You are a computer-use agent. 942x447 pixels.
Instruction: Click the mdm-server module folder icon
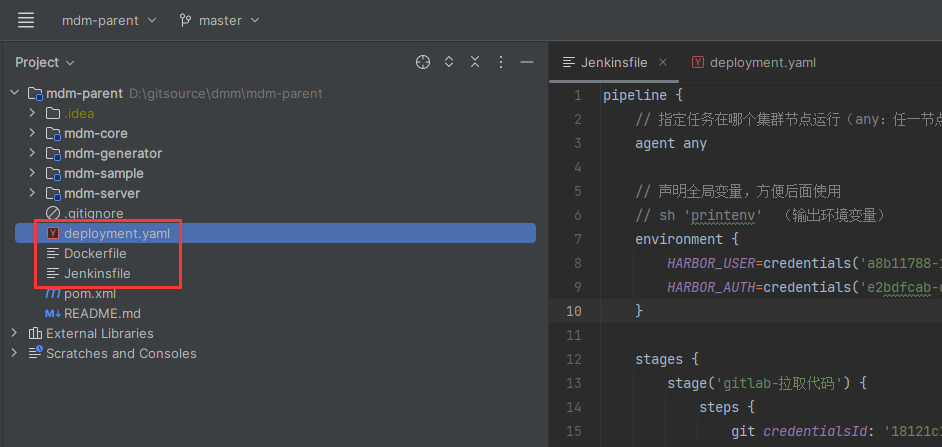53,193
